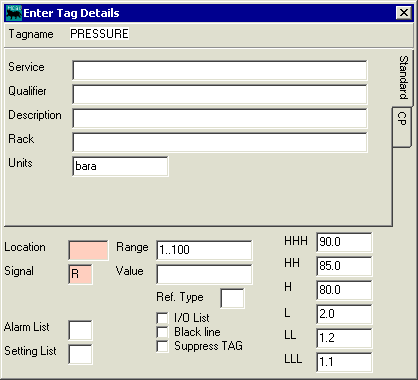418x380 pixels.
Task: Select the Qualifier input field
Action: [x=220, y=94]
